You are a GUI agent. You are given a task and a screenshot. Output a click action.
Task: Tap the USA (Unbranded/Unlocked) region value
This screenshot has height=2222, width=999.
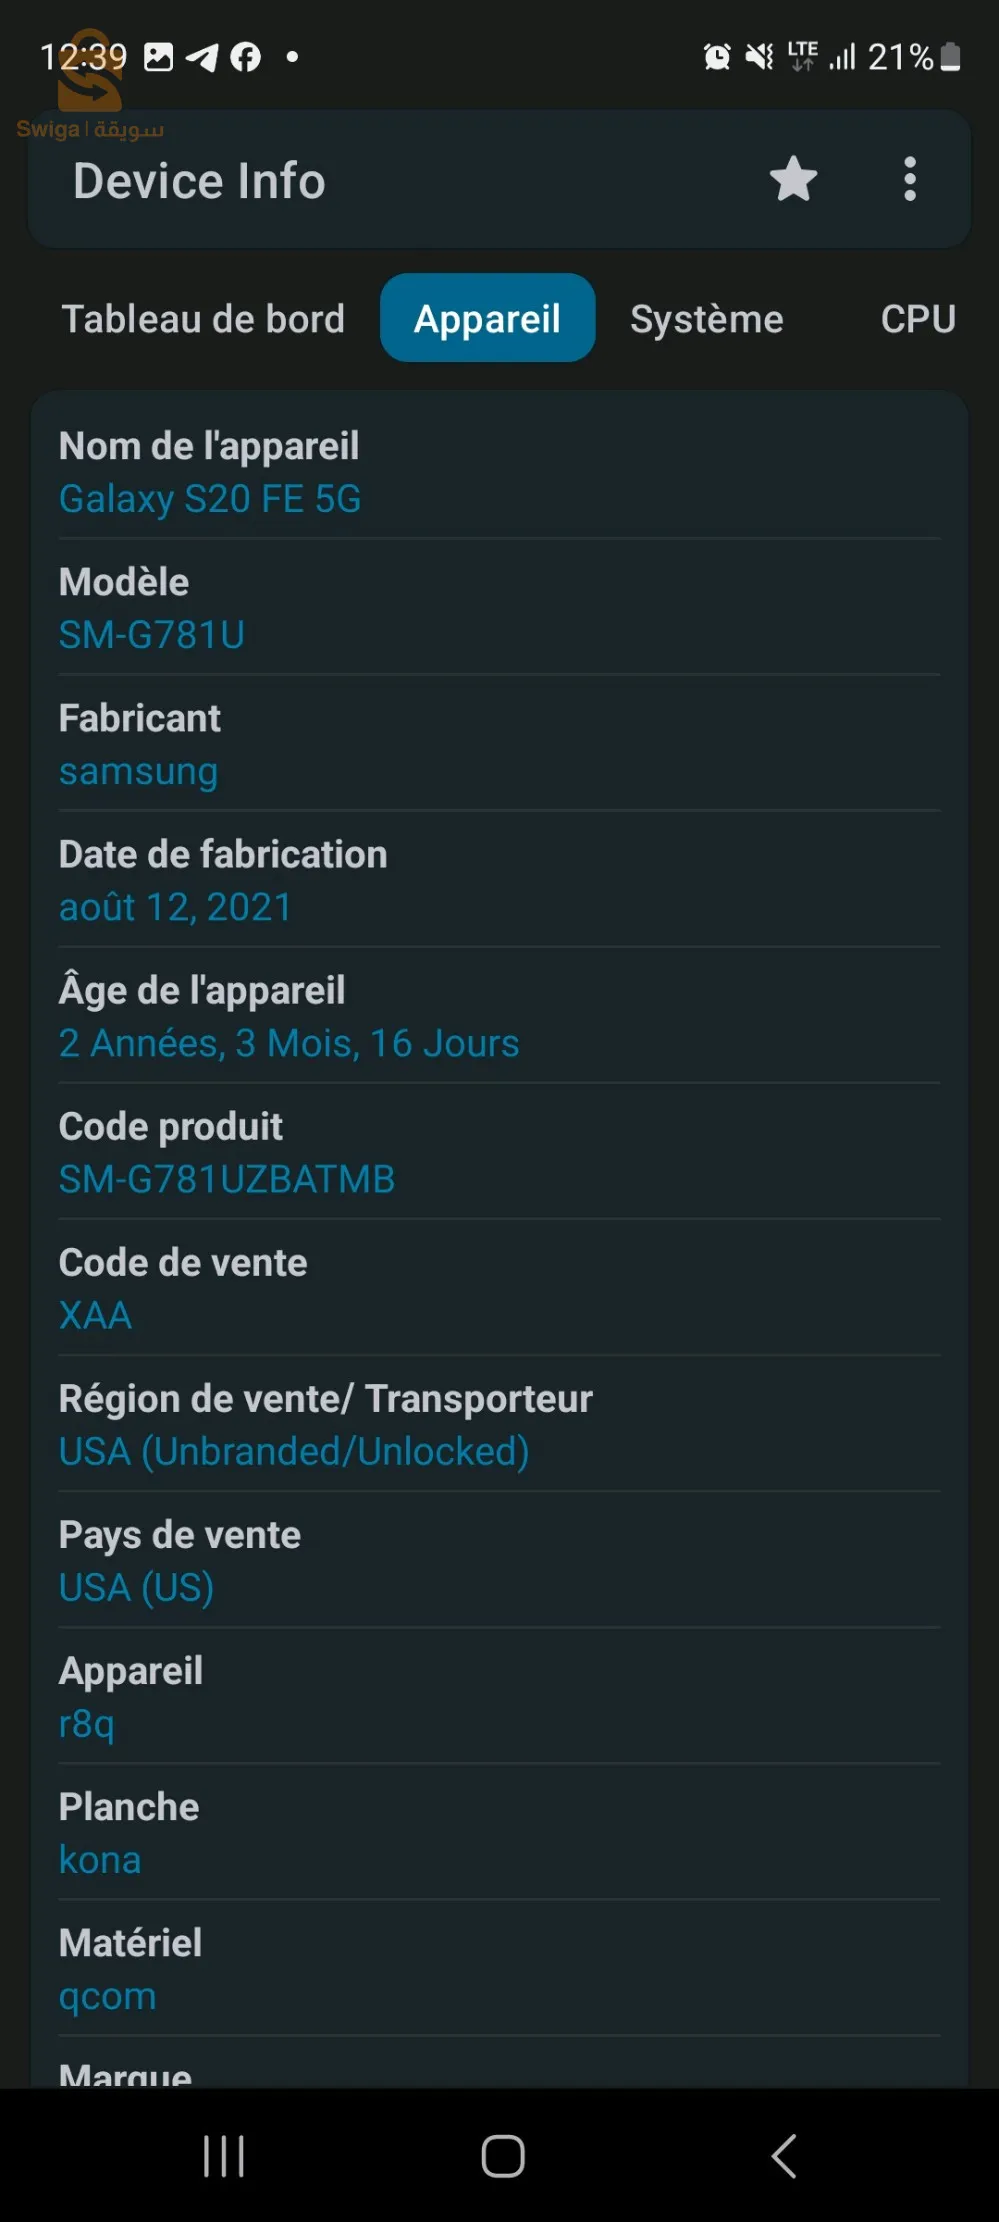tap(294, 1451)
